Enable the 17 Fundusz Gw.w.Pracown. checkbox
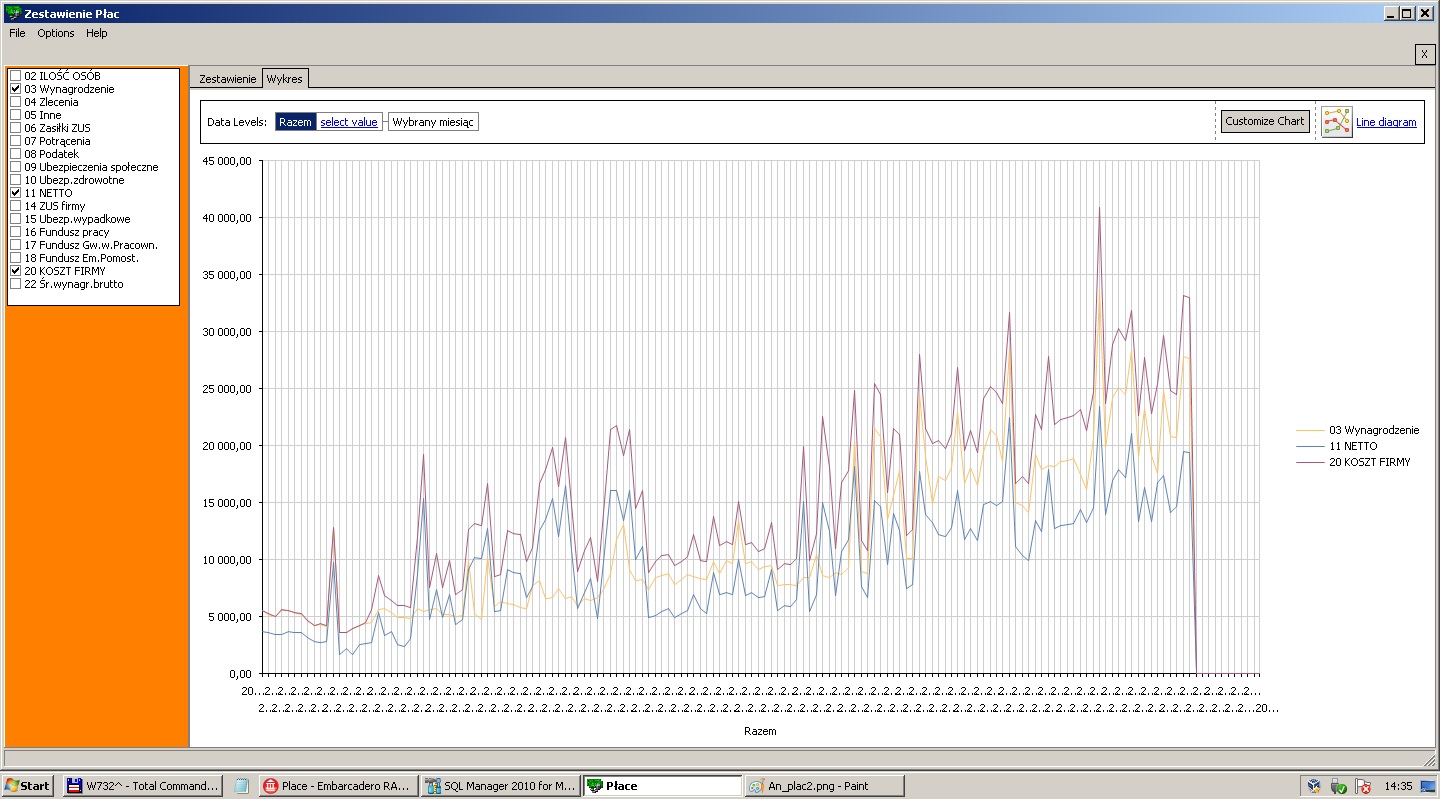This screenshot has height=799, width=1440. (16, 245)
